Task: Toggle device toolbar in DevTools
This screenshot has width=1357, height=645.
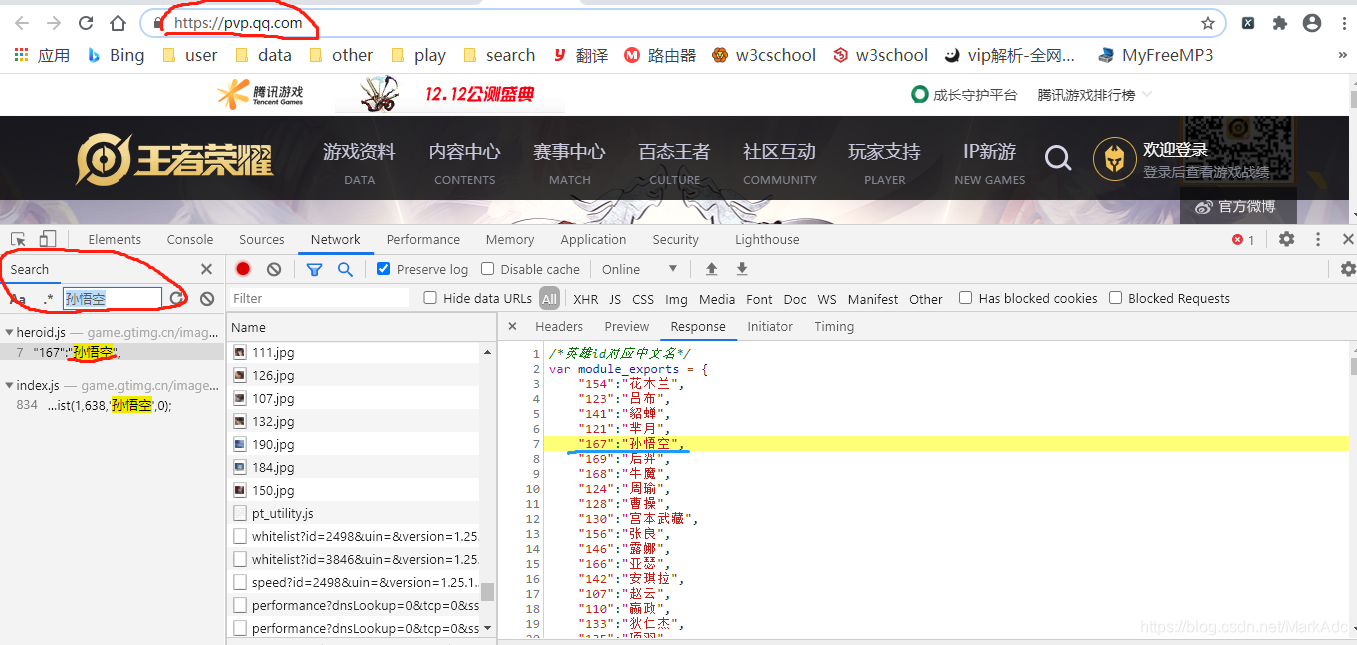Action: coord(48,239)
